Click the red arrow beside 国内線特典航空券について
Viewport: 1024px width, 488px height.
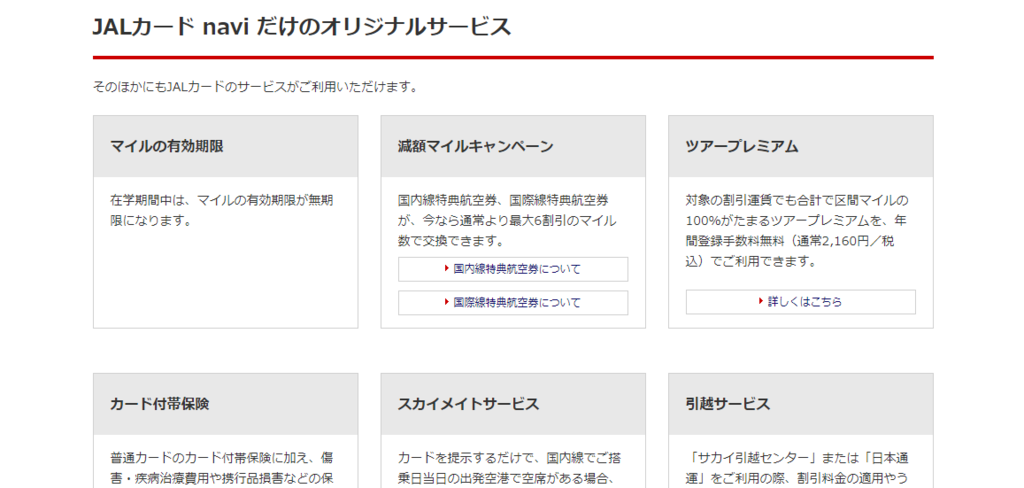[x=447, y=268]
